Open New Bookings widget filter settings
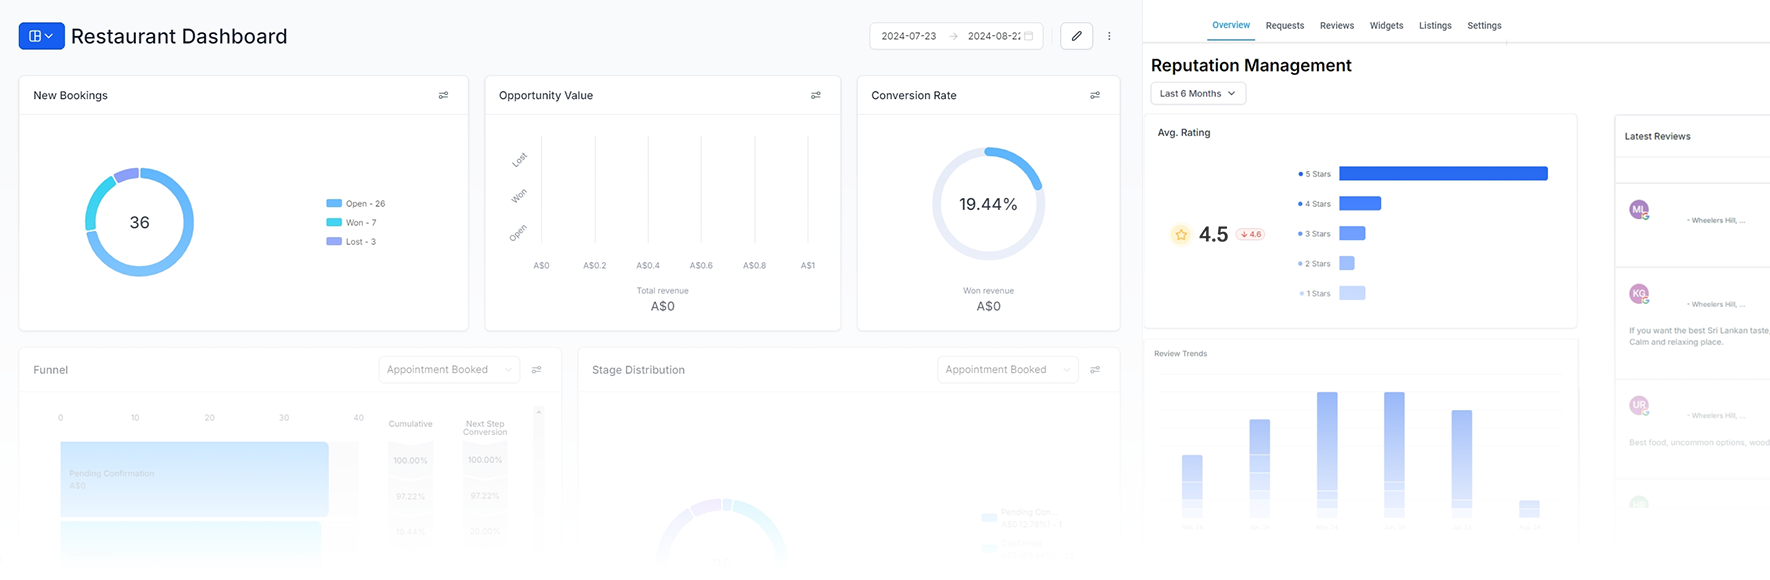Screen dimensions: 1770x580 pos(443,96)
